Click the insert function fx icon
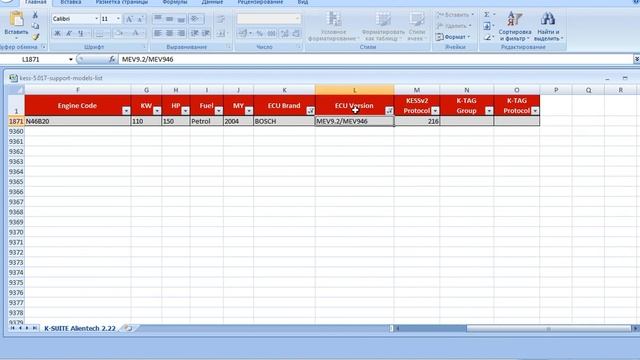 (112, 59)
